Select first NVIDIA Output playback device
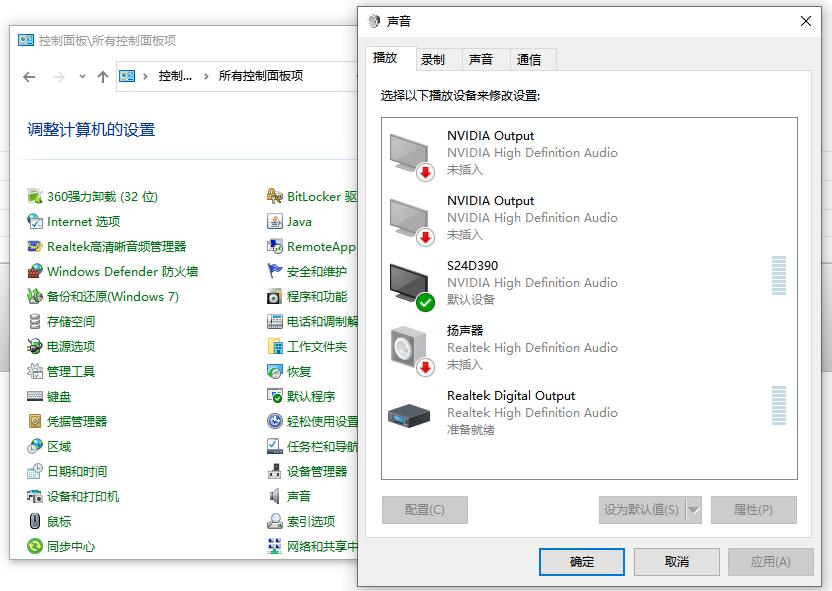This screenshot has width=832, height=591. point(589,153)
